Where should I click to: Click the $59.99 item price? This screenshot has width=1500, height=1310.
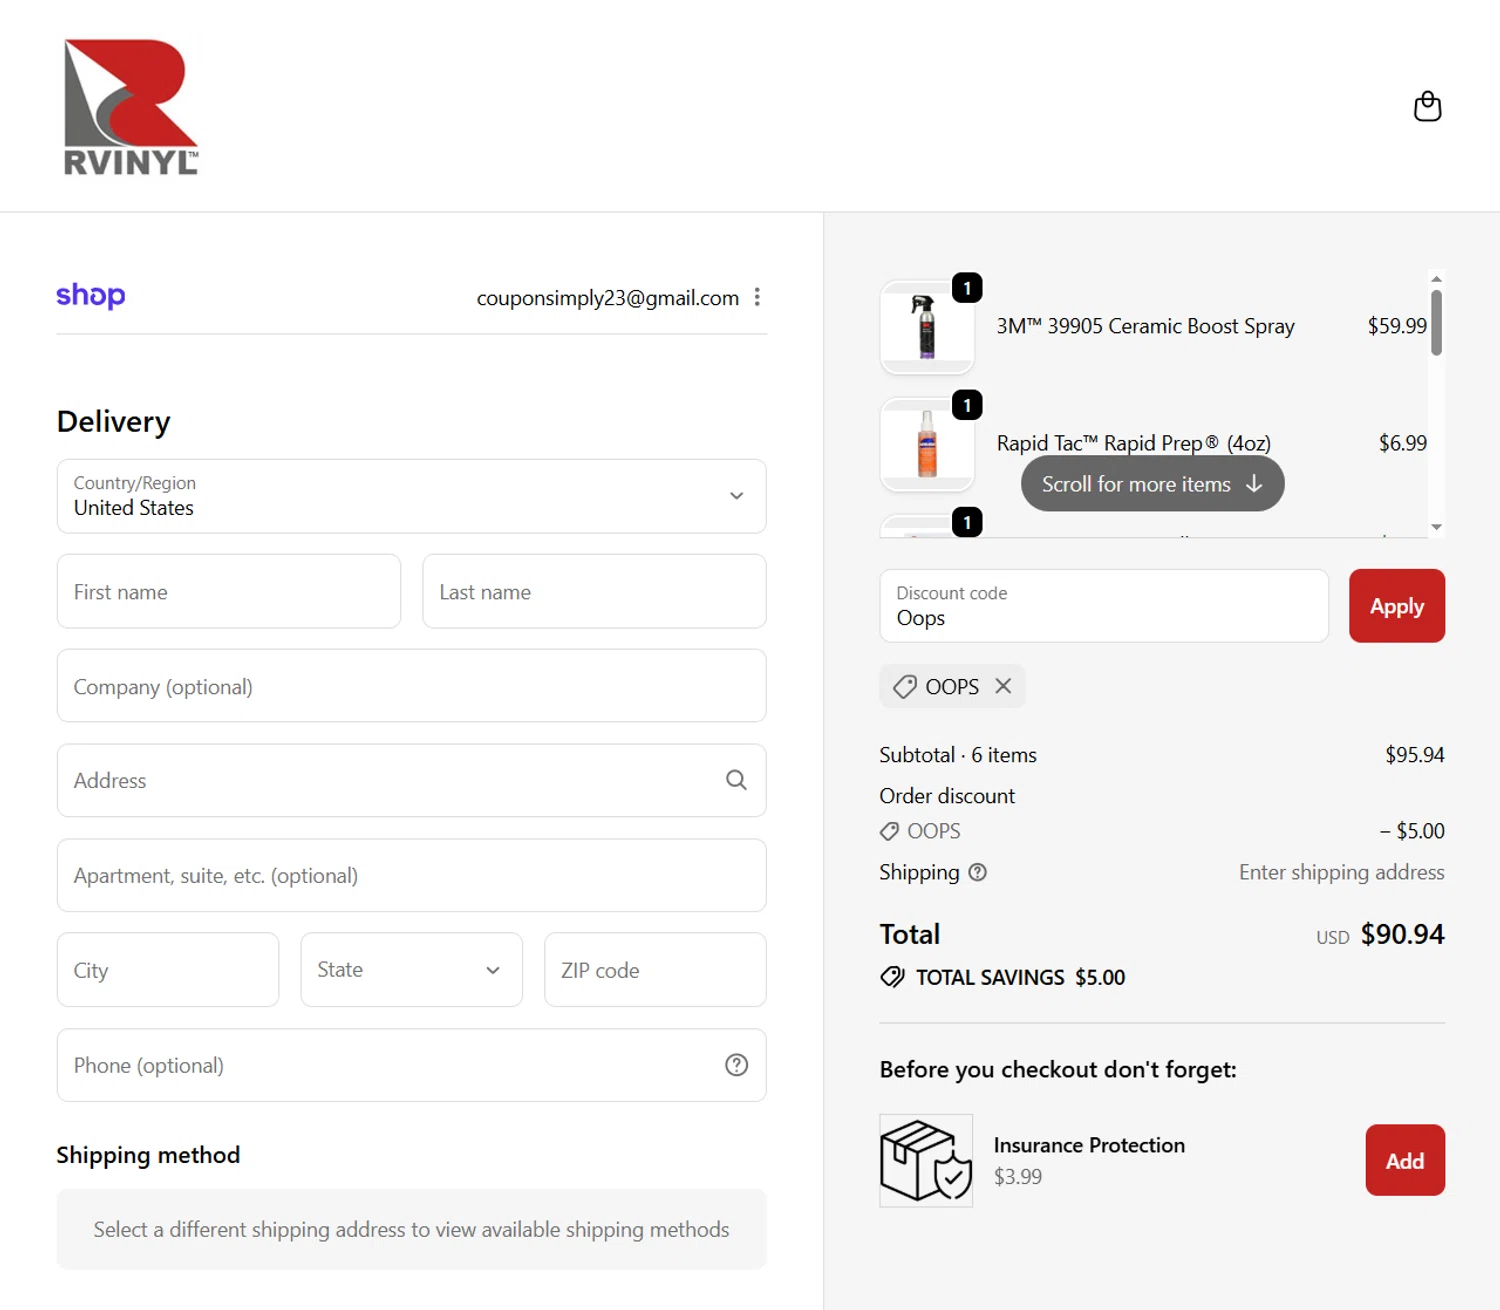point(1397,326)
